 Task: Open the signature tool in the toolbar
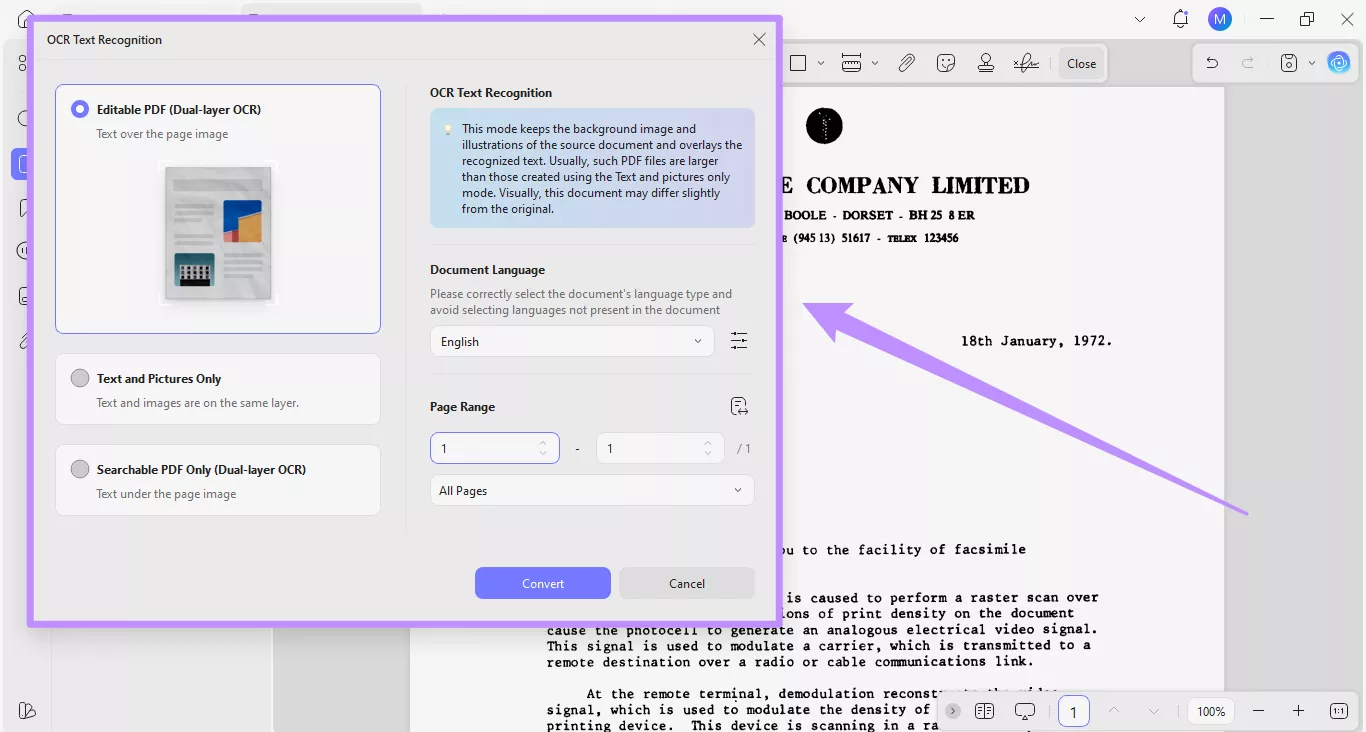coord(1026,62)
